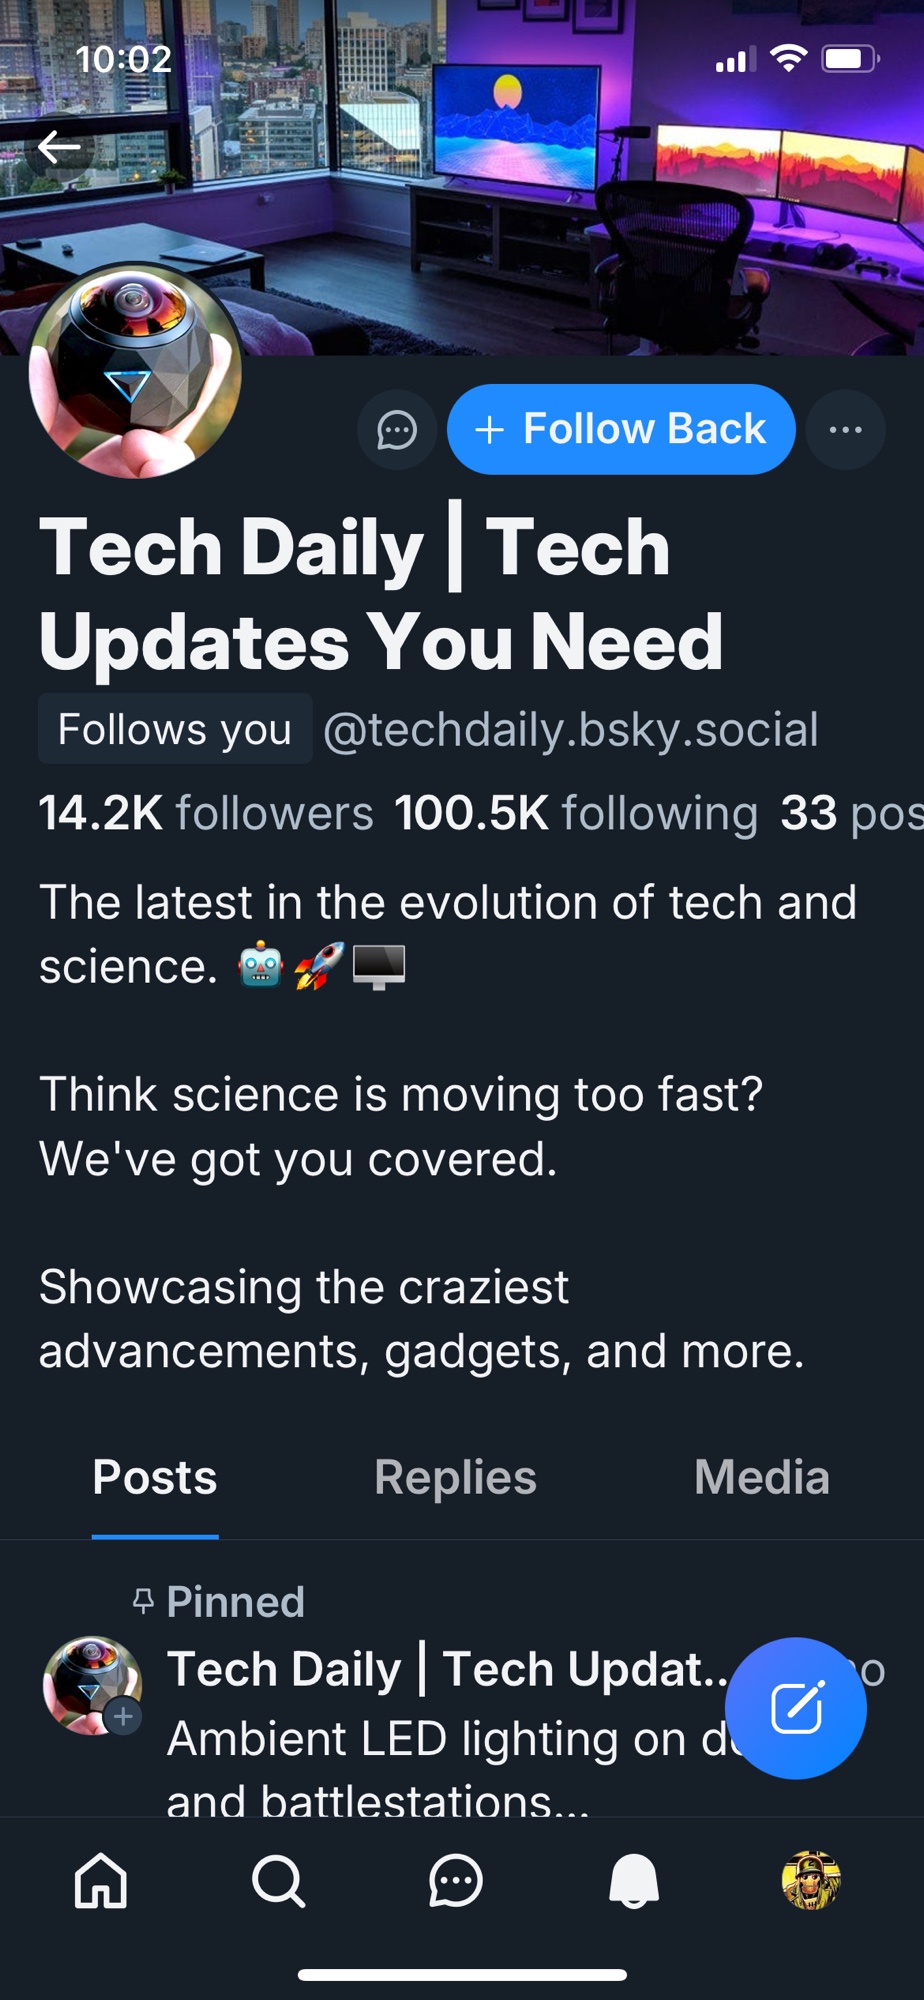Open the 14.2K followers list
Viewport: 924px width, 2000px height.
[206, 813]
